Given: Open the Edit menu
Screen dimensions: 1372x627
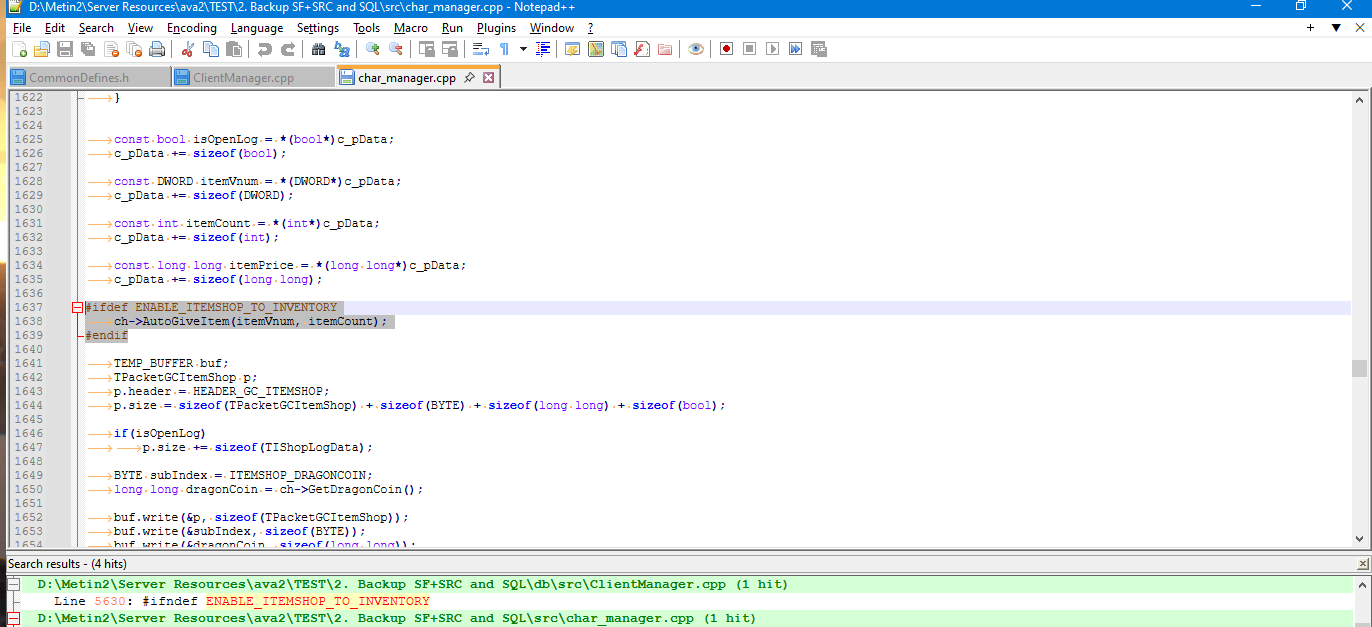Looking at the screenshot, I should [55, 28].
